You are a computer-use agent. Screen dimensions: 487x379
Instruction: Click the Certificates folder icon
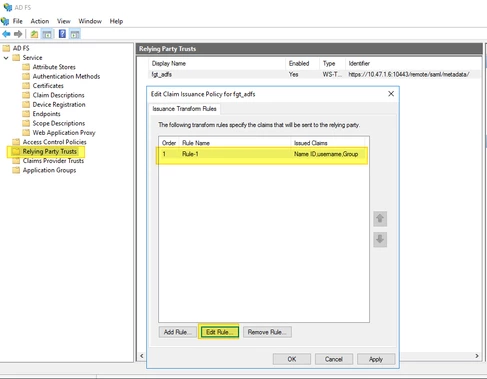[26, 86]
